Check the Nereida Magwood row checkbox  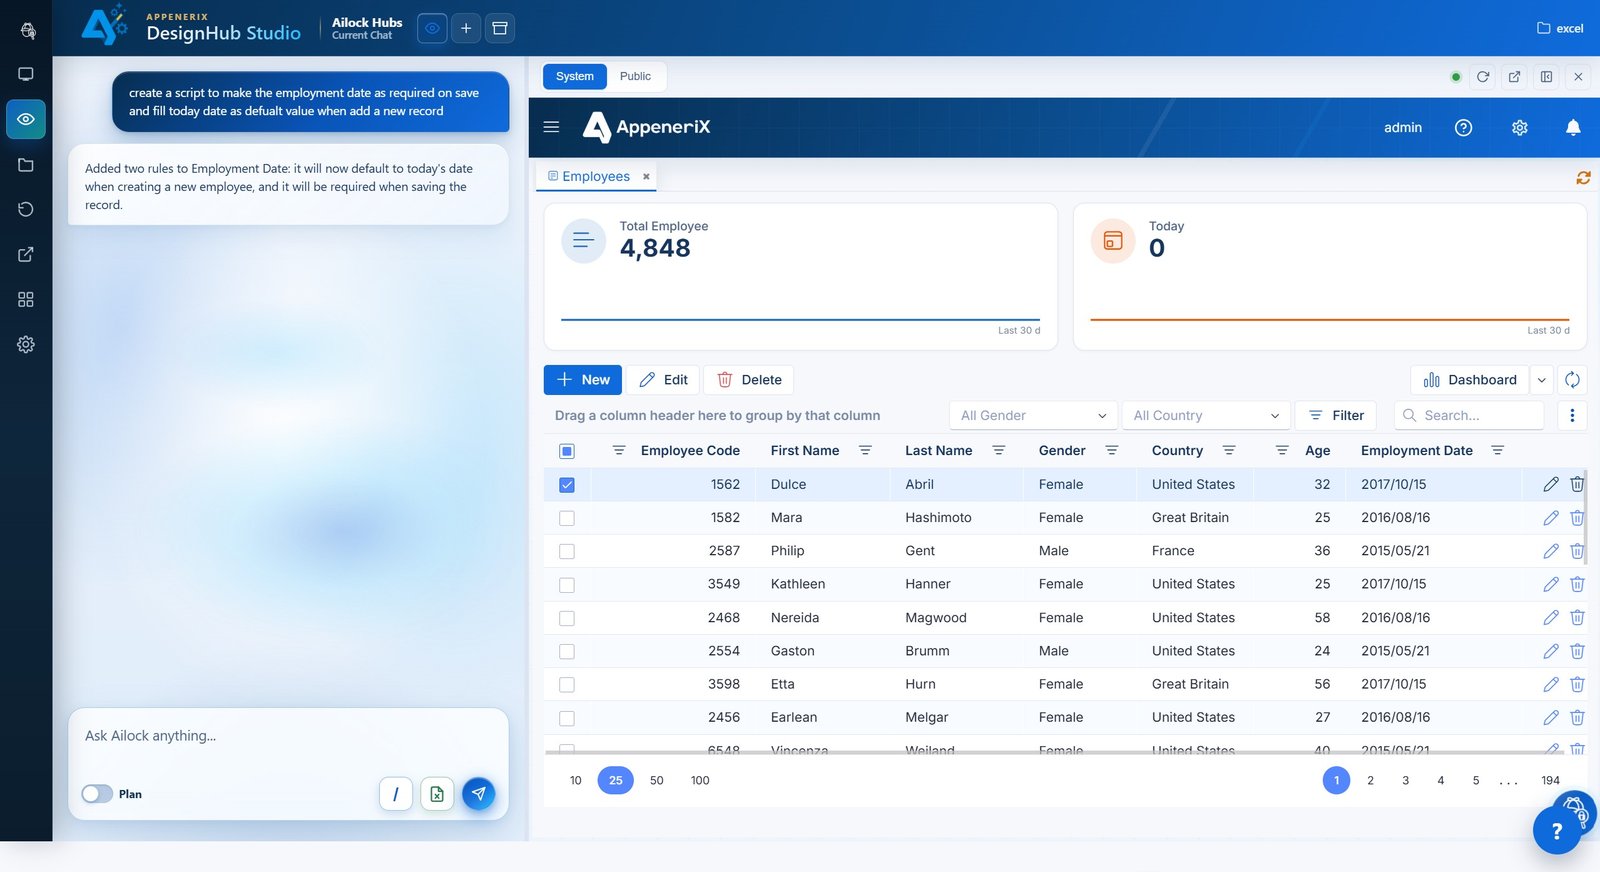[567, 618]
